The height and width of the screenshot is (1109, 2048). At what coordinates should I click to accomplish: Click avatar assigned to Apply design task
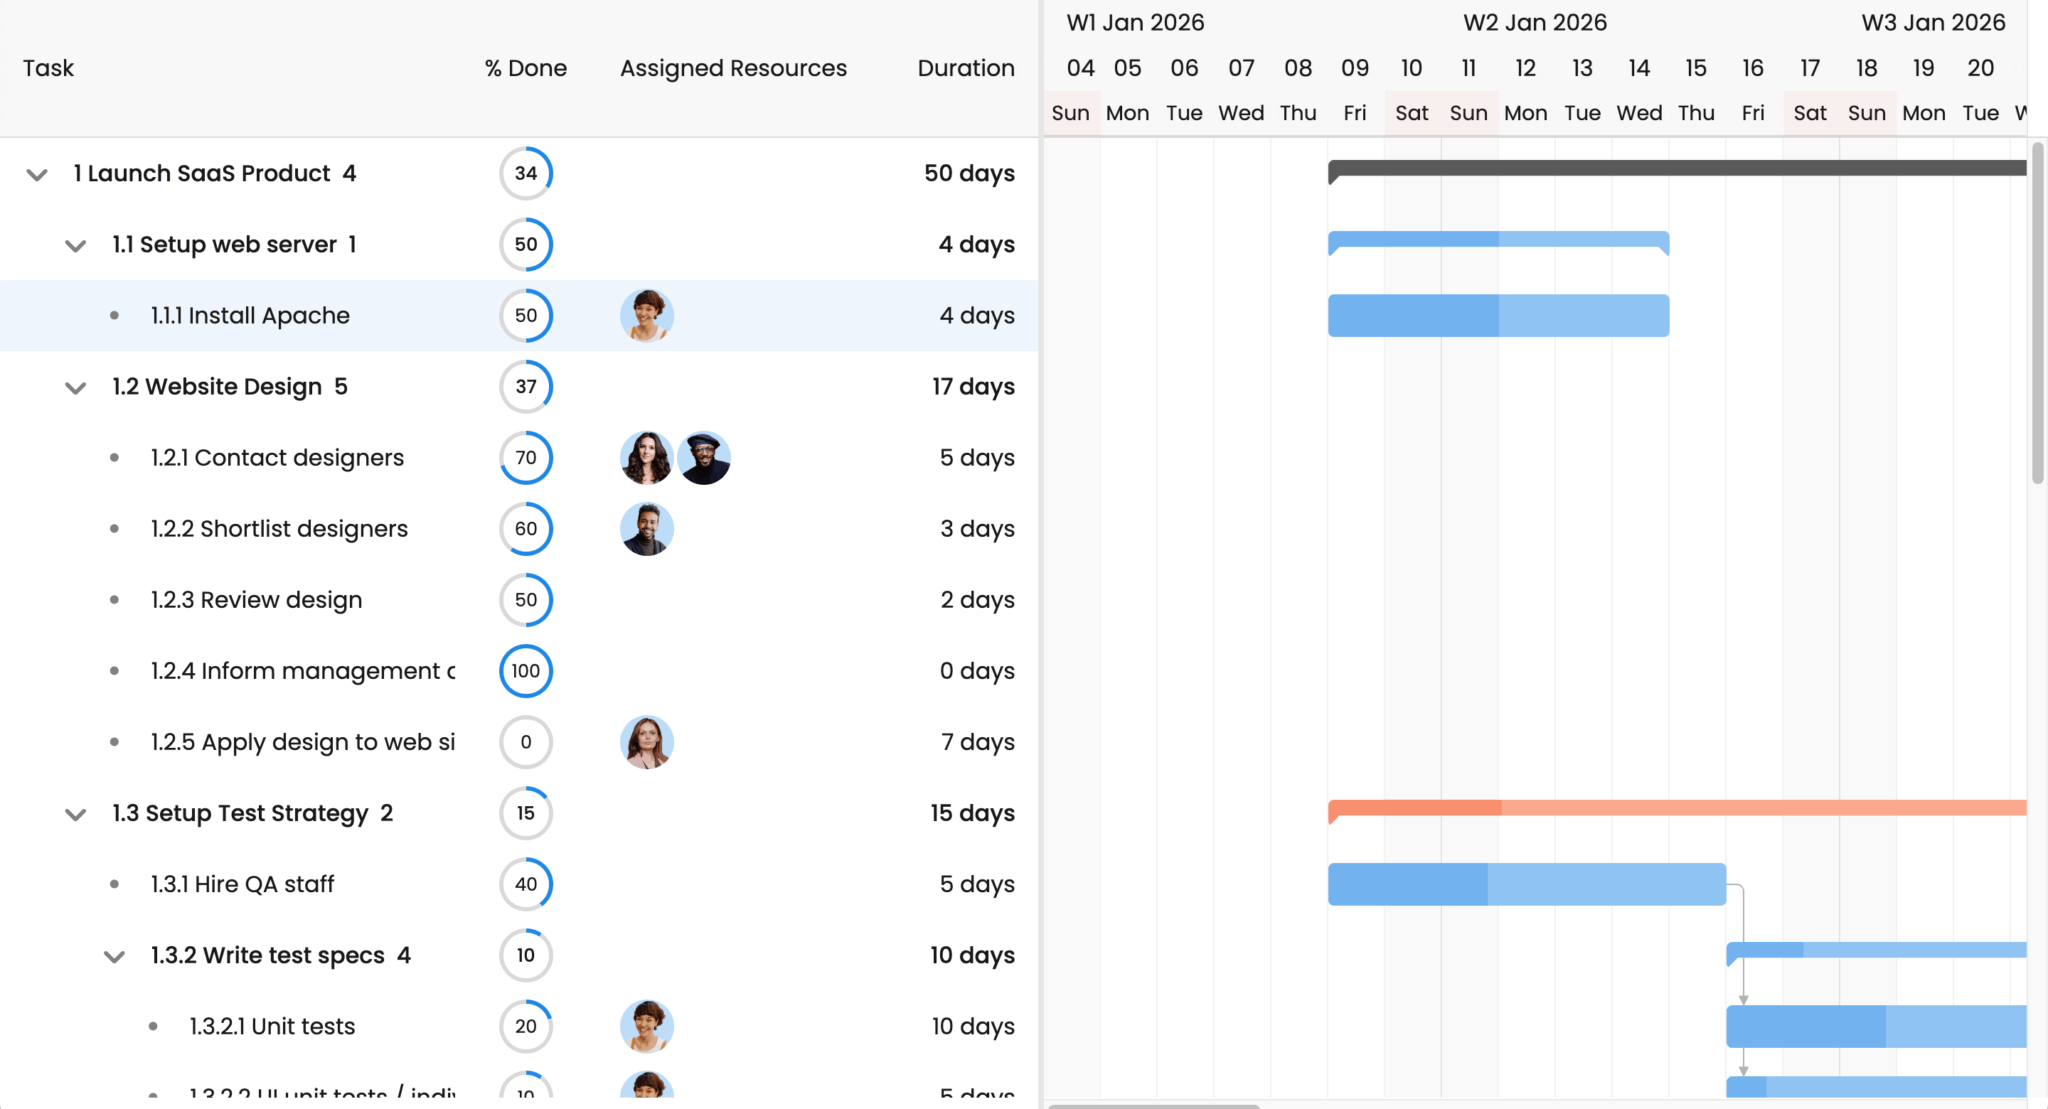pyautogui.click(x=647, y=742)
